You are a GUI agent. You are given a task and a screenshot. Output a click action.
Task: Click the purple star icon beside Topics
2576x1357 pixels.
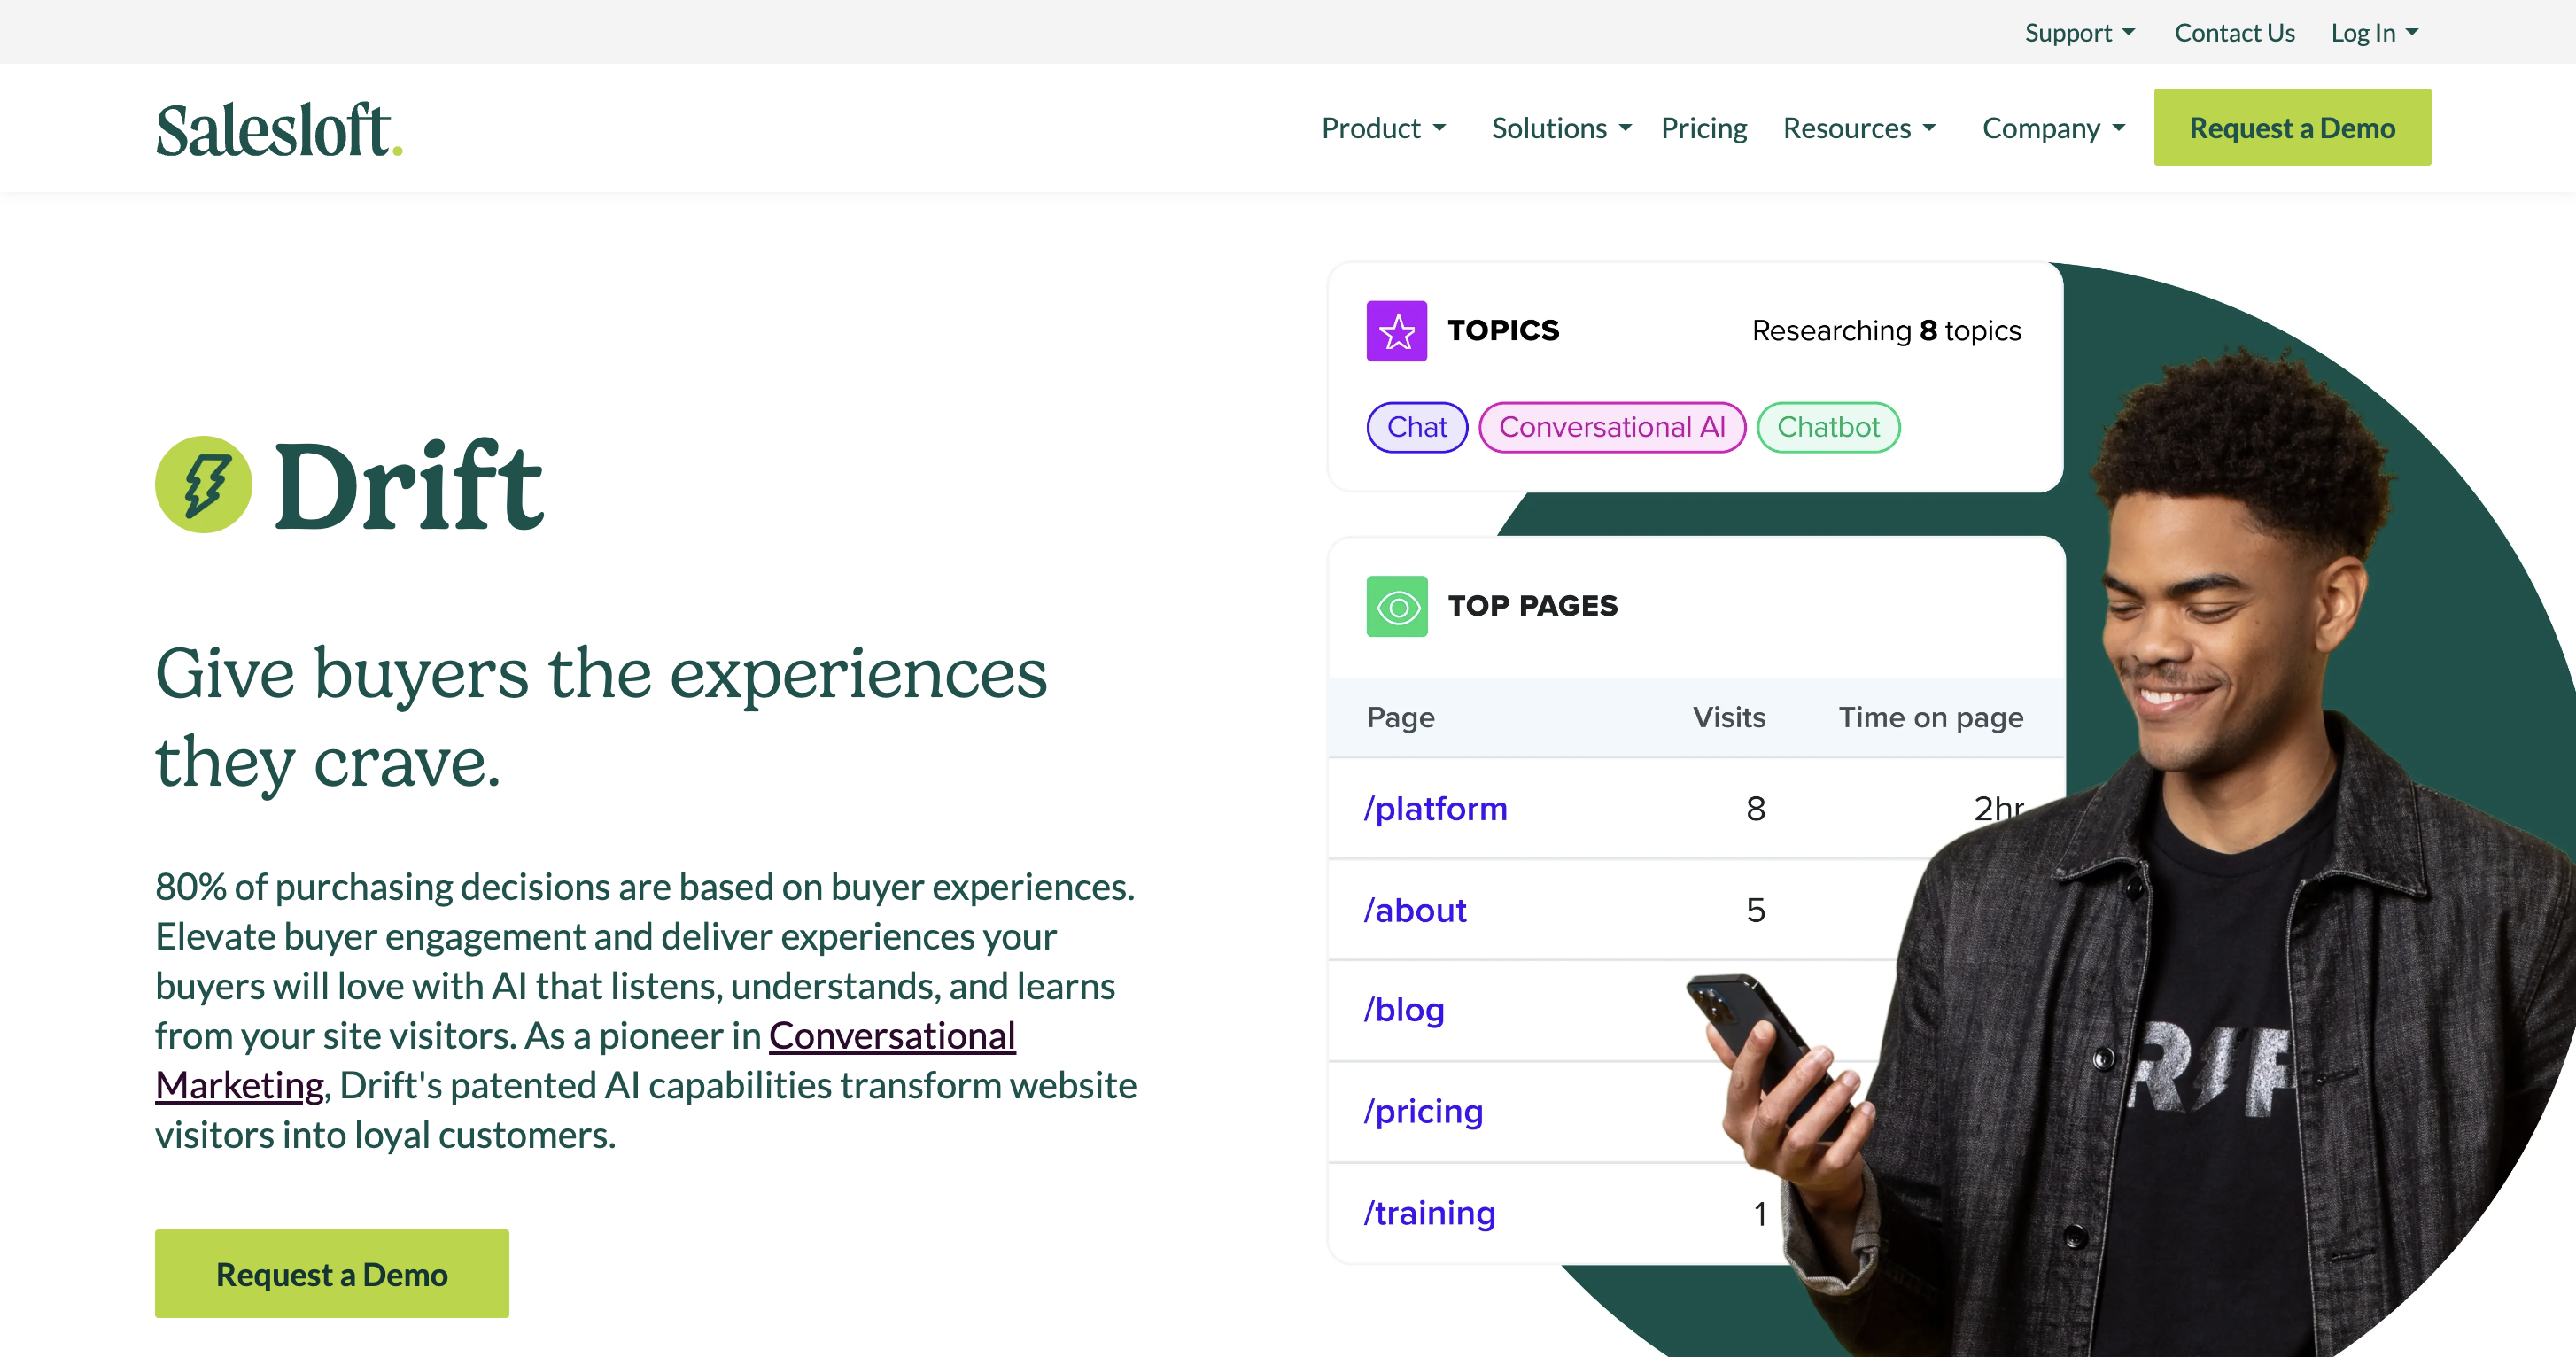[1395, 330]
